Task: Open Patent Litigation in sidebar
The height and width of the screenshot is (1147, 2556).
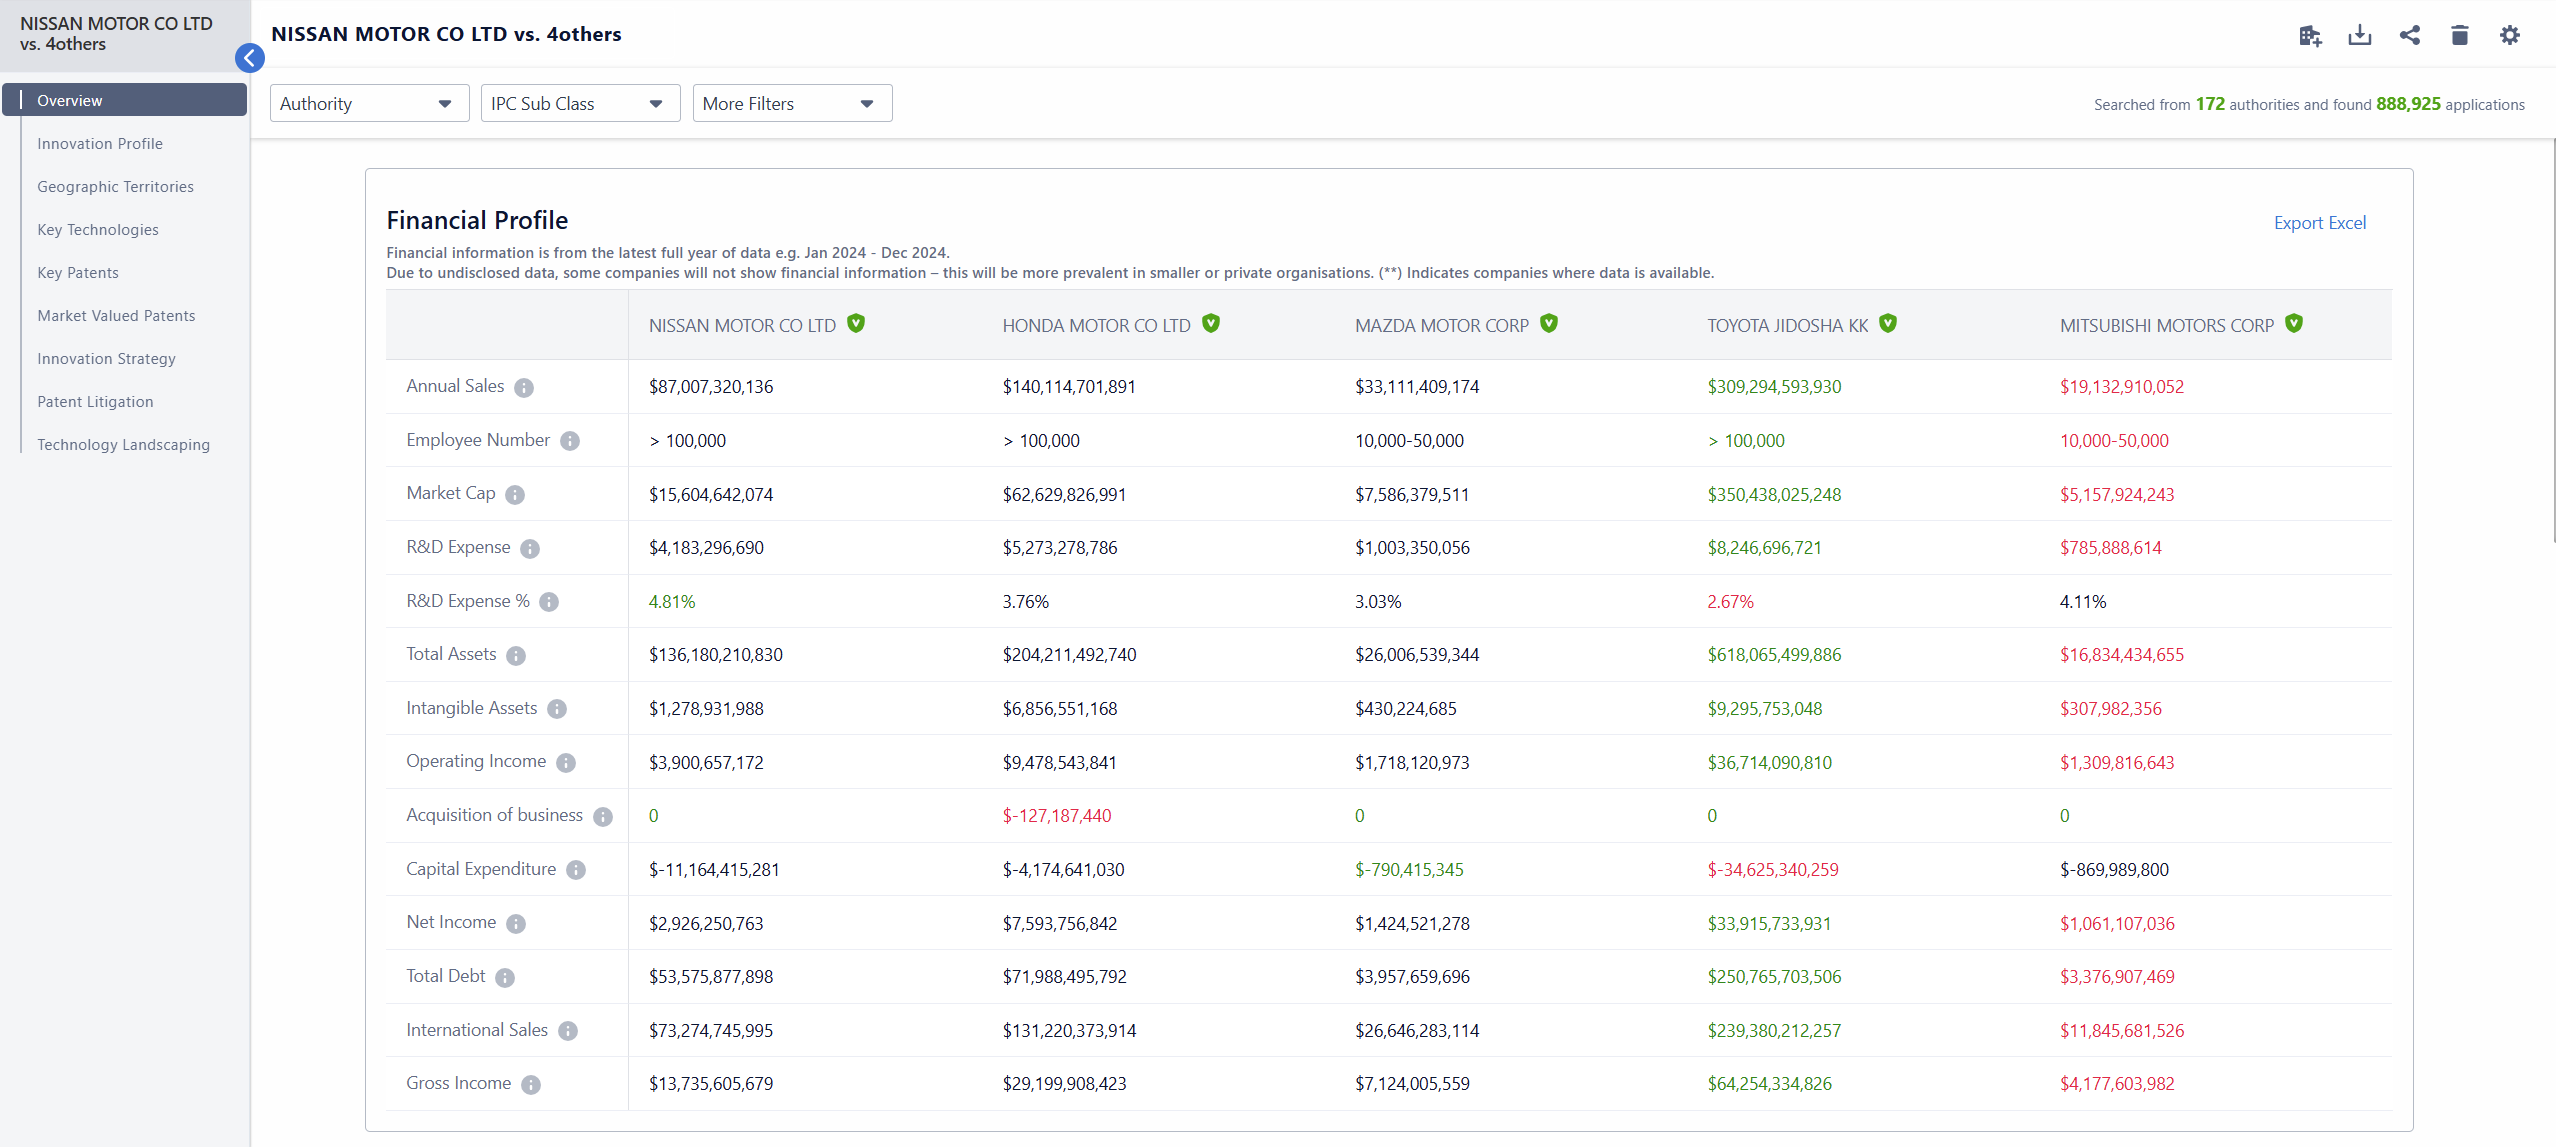Action: (x=95, y=402)
